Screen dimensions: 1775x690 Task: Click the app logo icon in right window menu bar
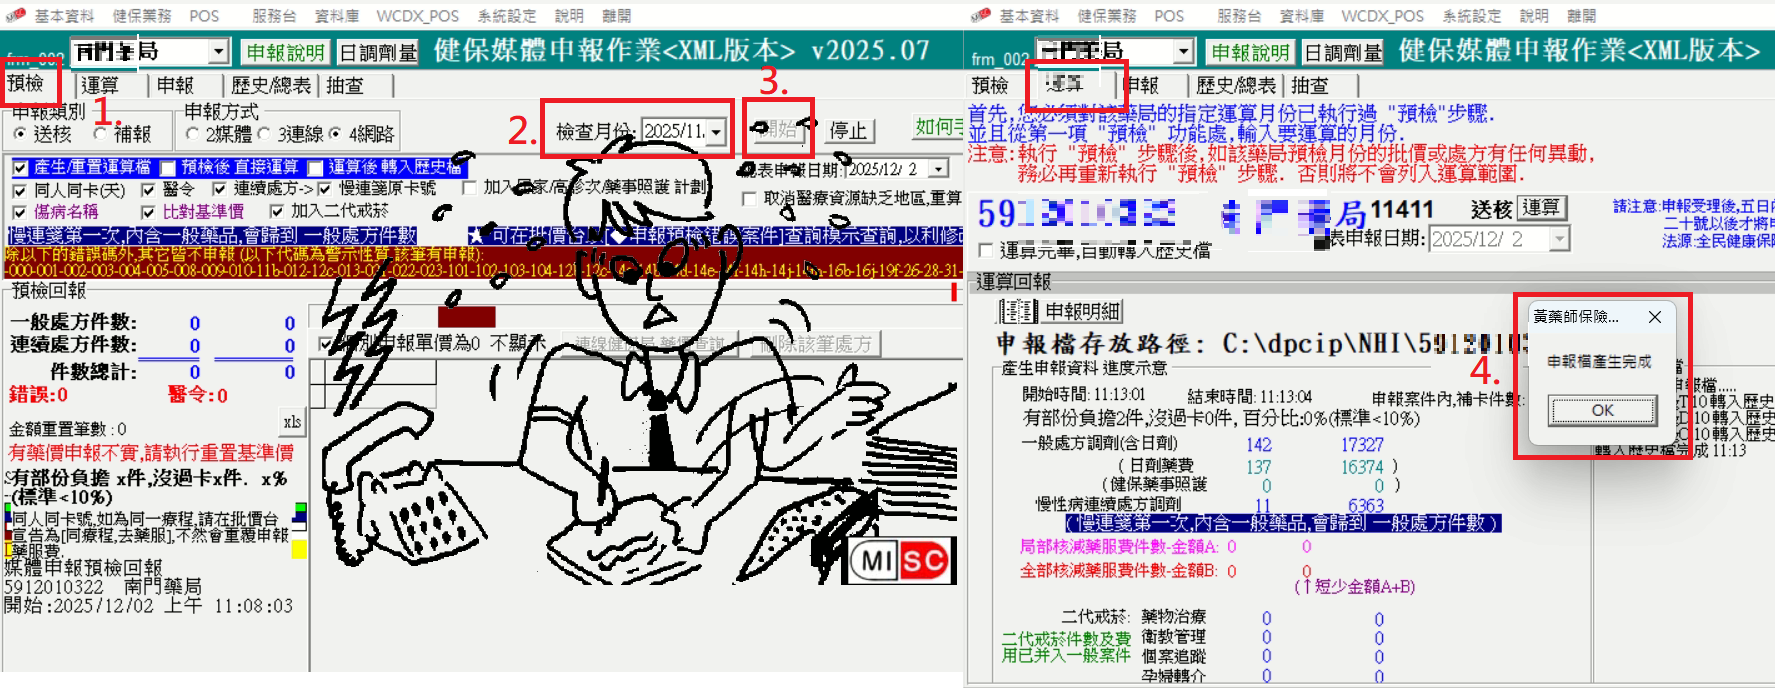pos(981,15)
